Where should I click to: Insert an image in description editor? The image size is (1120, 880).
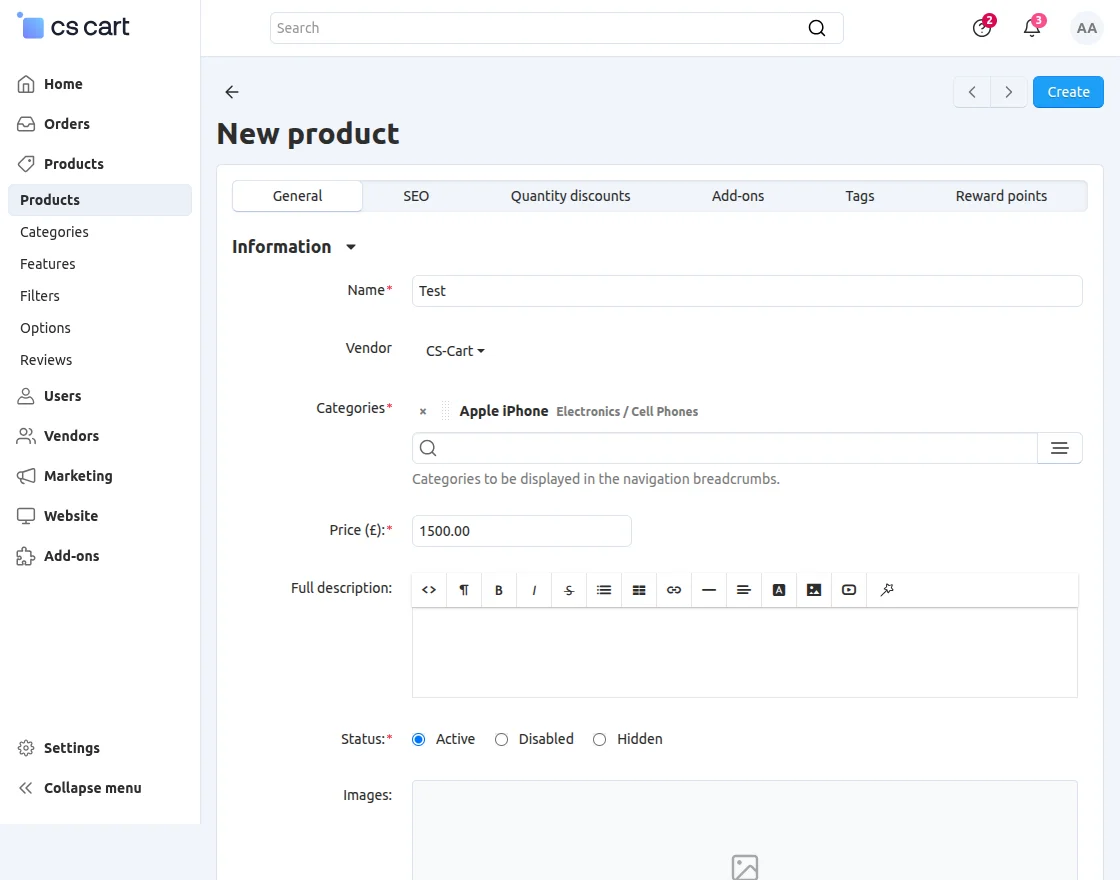814,590
